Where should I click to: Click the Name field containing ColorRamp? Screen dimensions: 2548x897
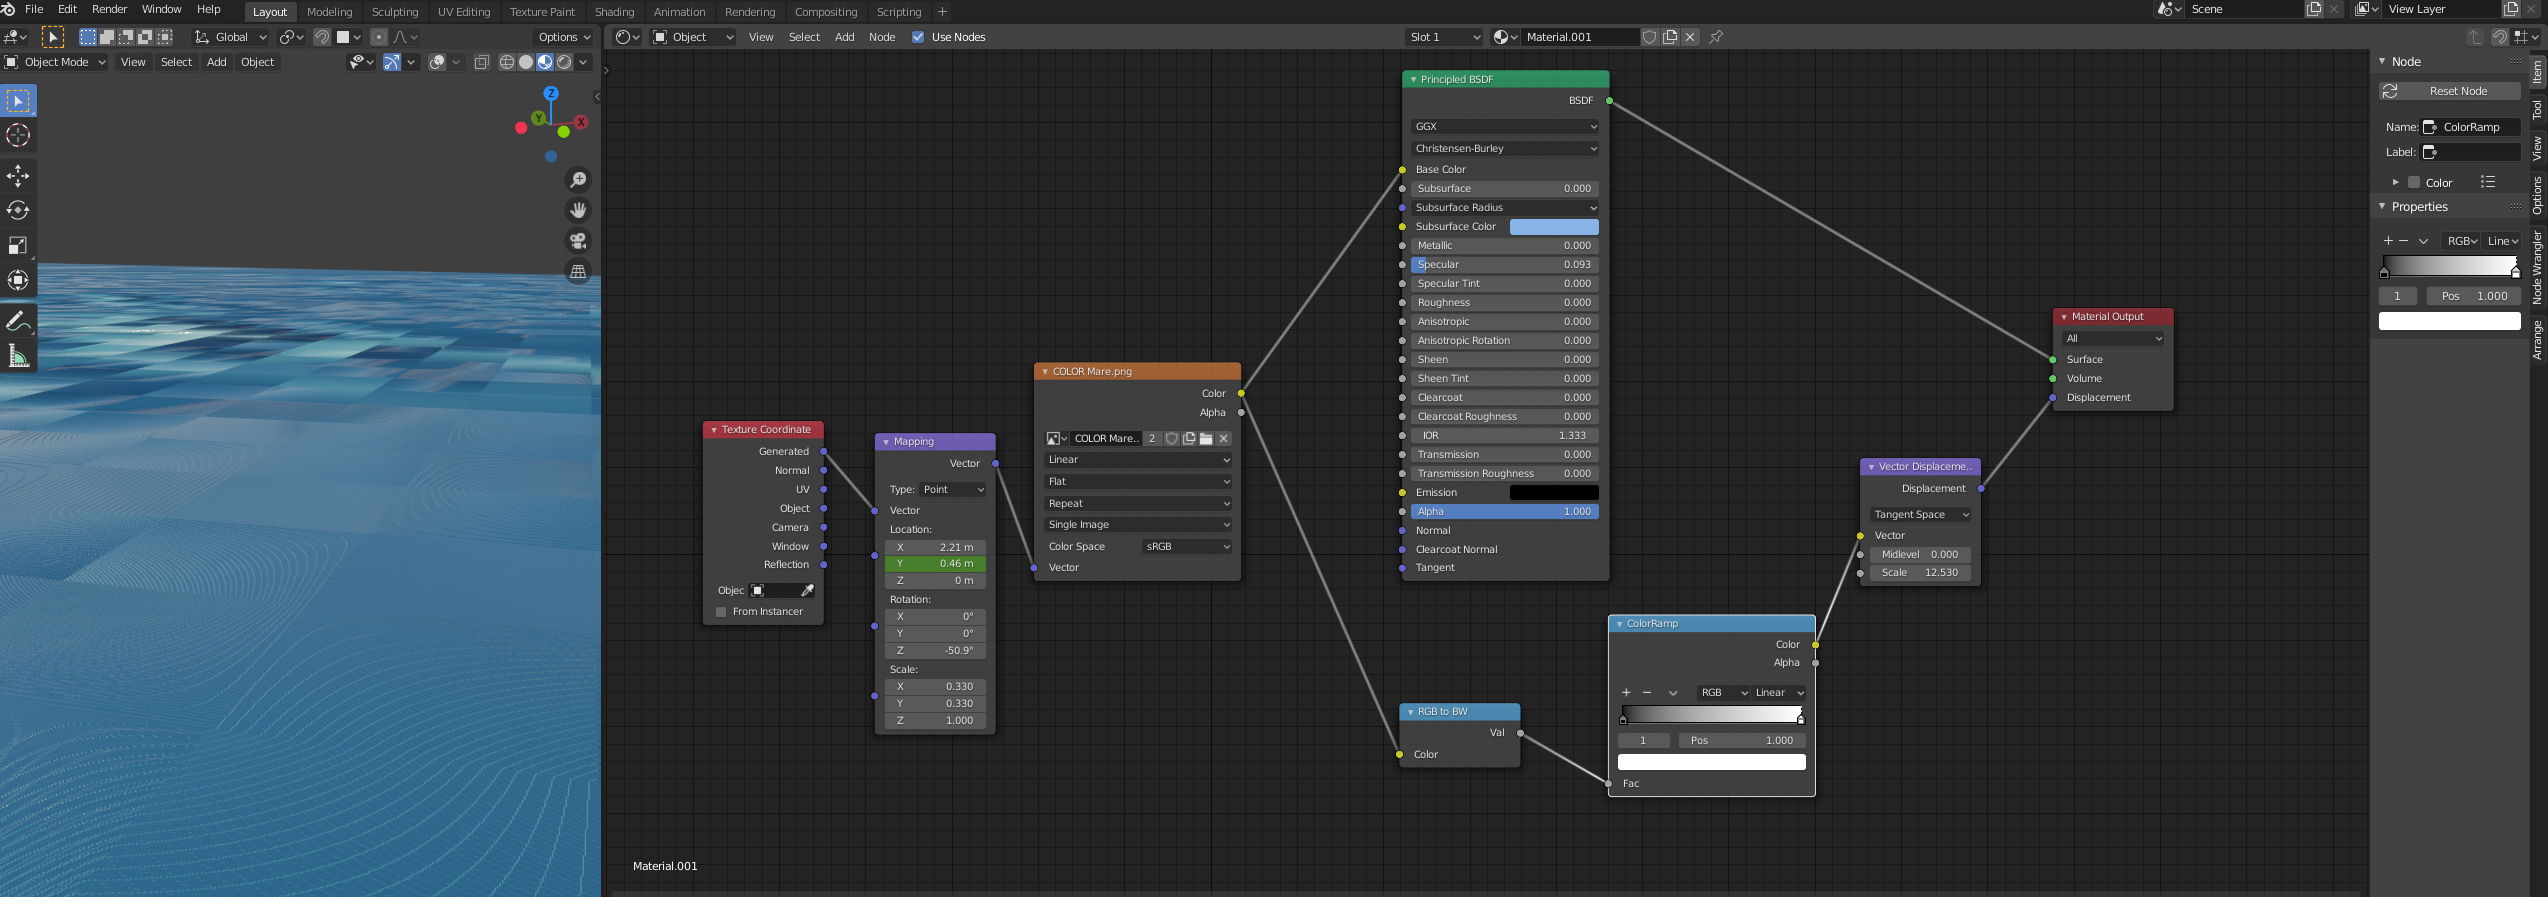[x=2471, y=127]
